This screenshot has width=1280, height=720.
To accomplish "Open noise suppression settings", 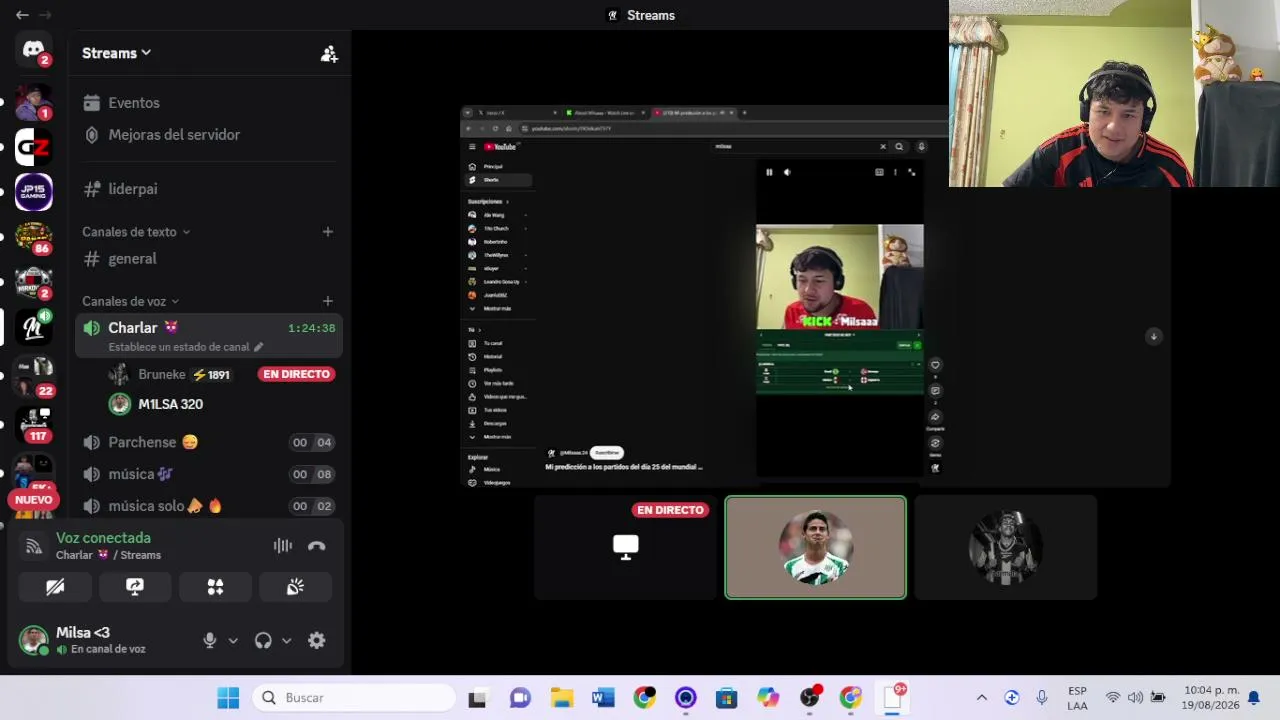I will [x=283, y=546].
